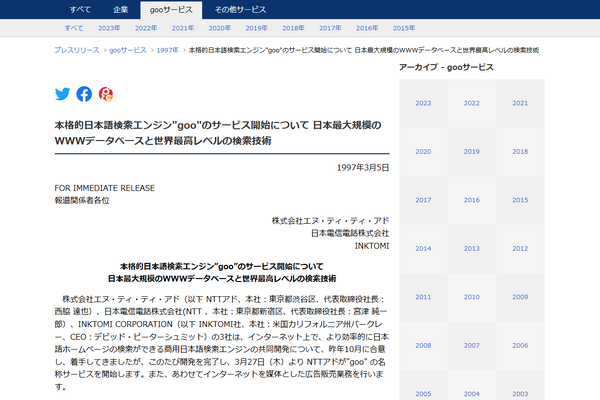The height and width of the screenshot is (400, 600).
Task: View the 2009 archive
Action: [519, 297]
